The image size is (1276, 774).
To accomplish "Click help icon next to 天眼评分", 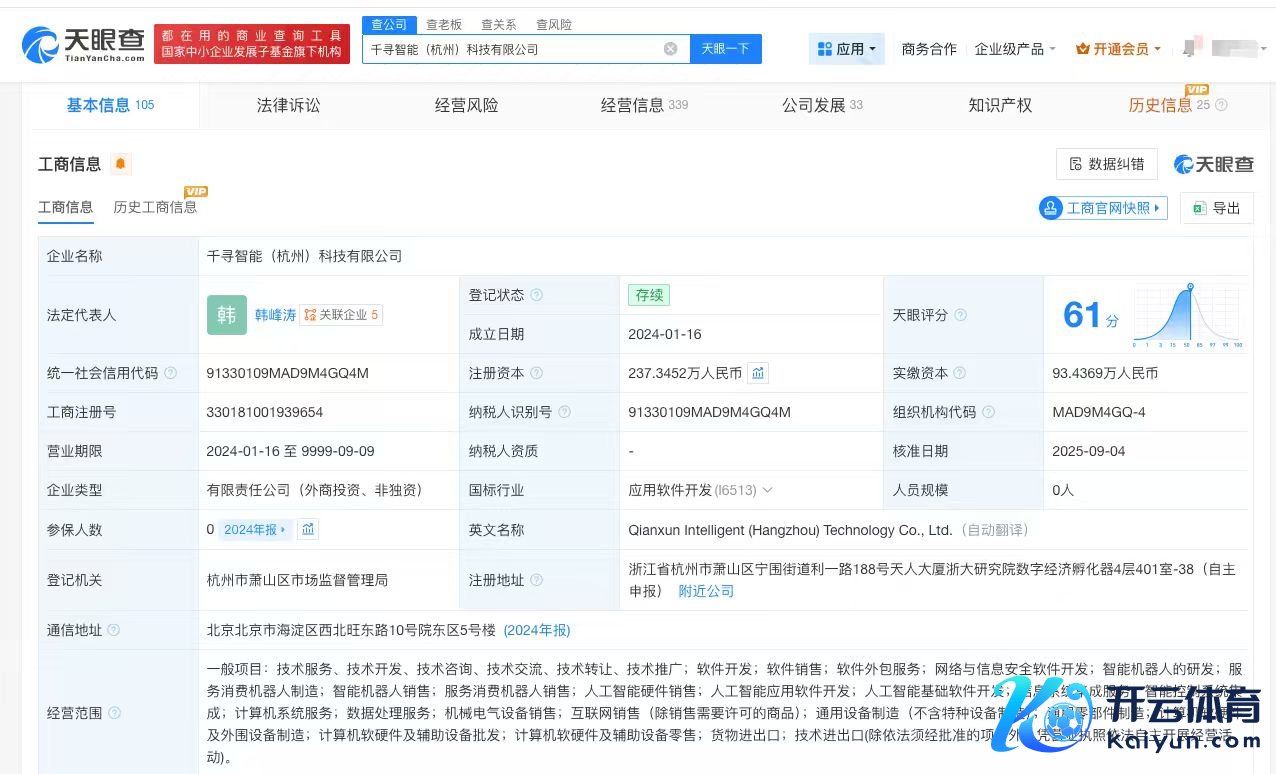I will (961, 315).
